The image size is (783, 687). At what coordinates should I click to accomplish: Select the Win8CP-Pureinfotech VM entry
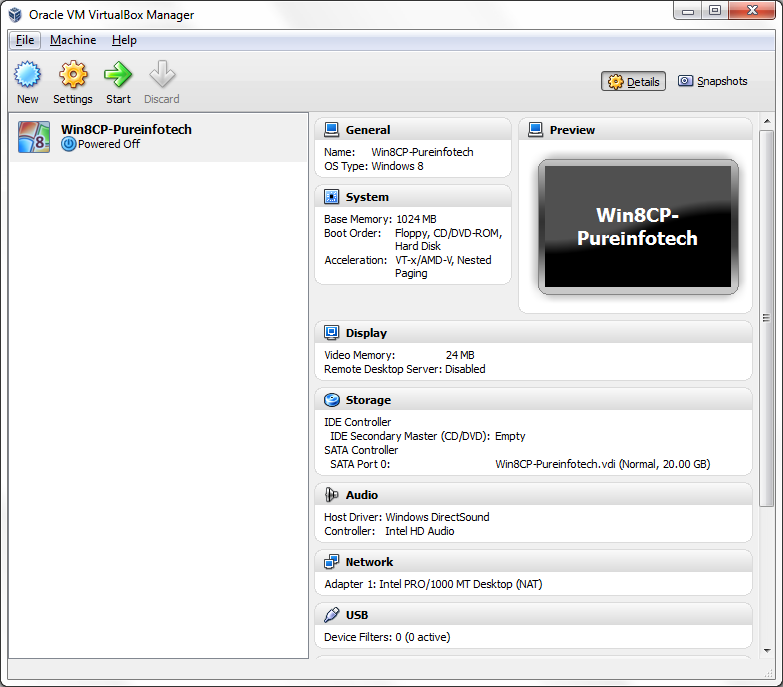coord(158,137)
